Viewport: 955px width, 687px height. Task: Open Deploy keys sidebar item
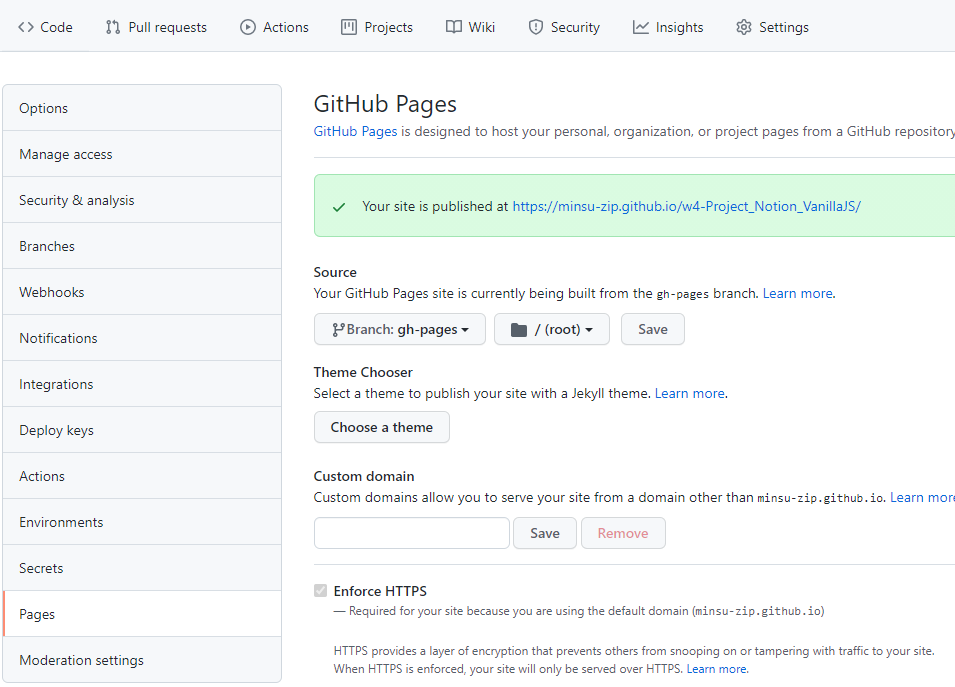pos(142,430)
